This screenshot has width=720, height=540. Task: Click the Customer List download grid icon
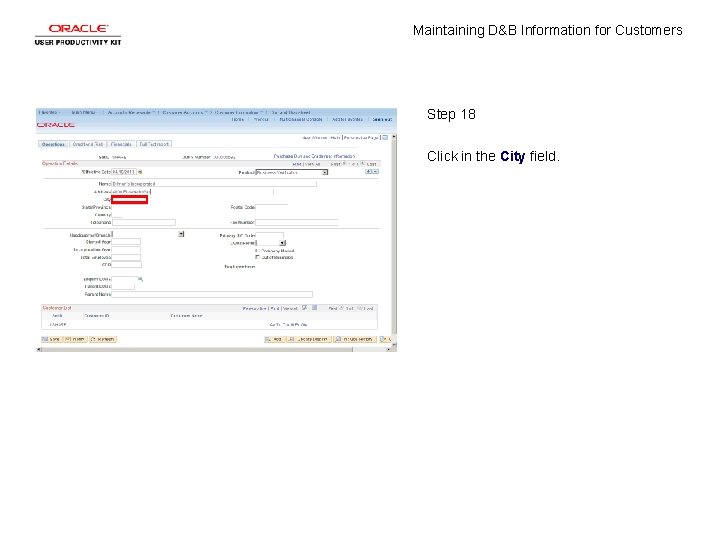[x=315, y=308]
